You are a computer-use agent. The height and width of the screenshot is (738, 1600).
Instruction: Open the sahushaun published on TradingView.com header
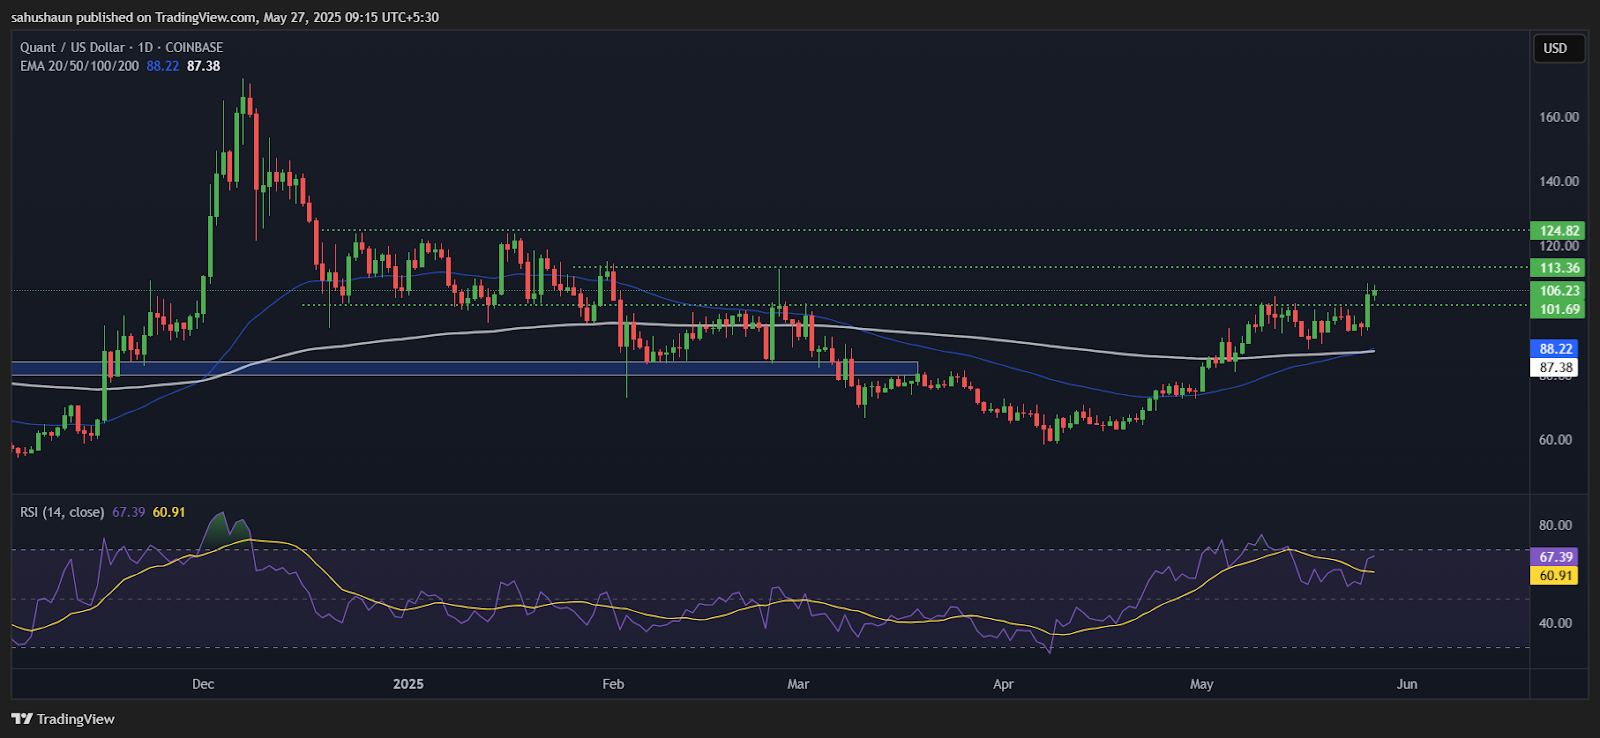(x=224, y=17)
